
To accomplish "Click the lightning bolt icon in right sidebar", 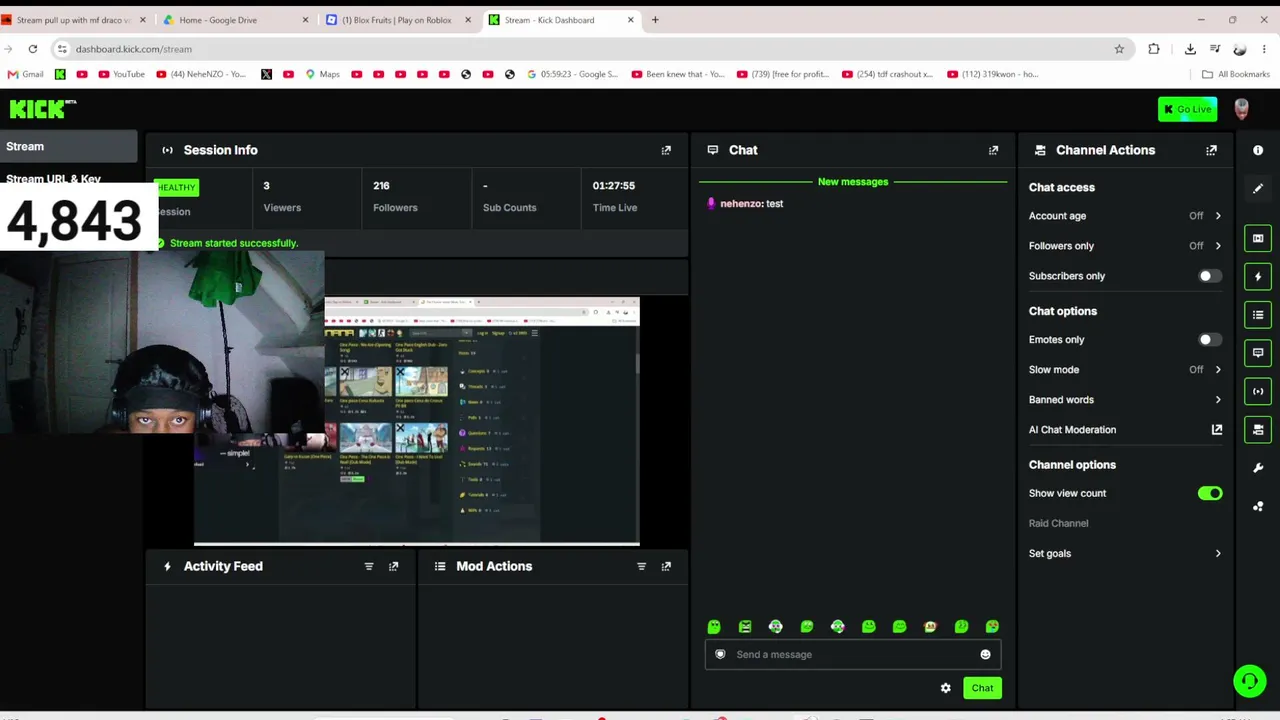I will pyautogui.click(x=1258, y=276).
